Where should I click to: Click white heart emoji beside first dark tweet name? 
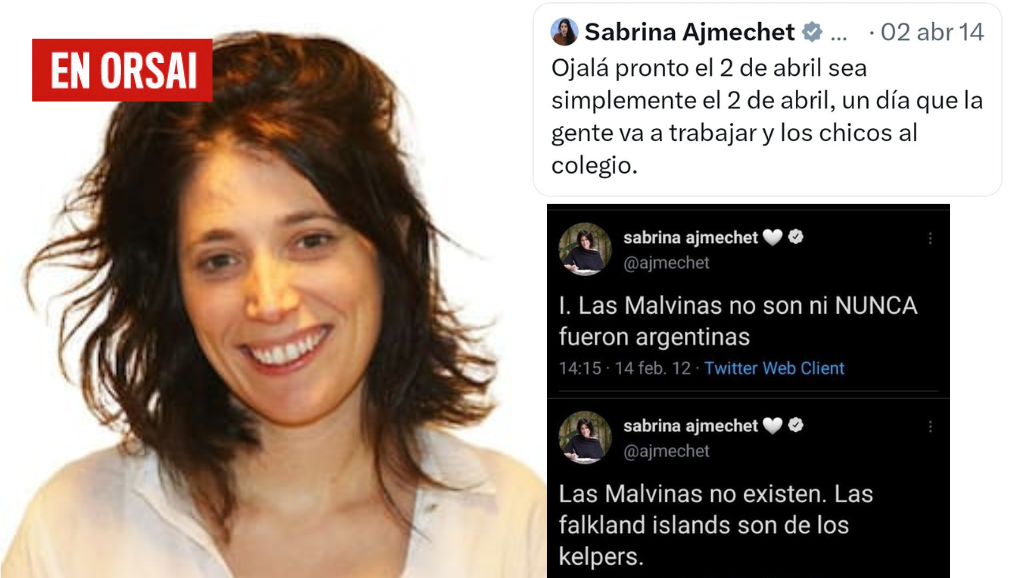click(773, 237)
